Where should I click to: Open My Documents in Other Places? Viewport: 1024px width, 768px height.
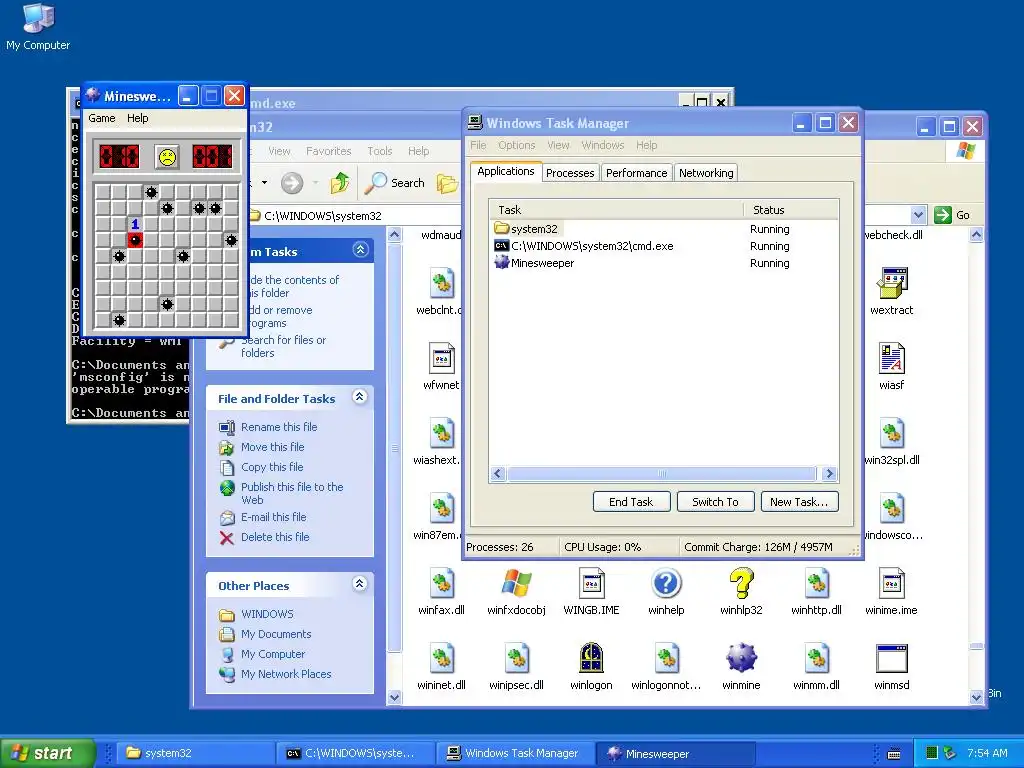(x=276, y=634)
